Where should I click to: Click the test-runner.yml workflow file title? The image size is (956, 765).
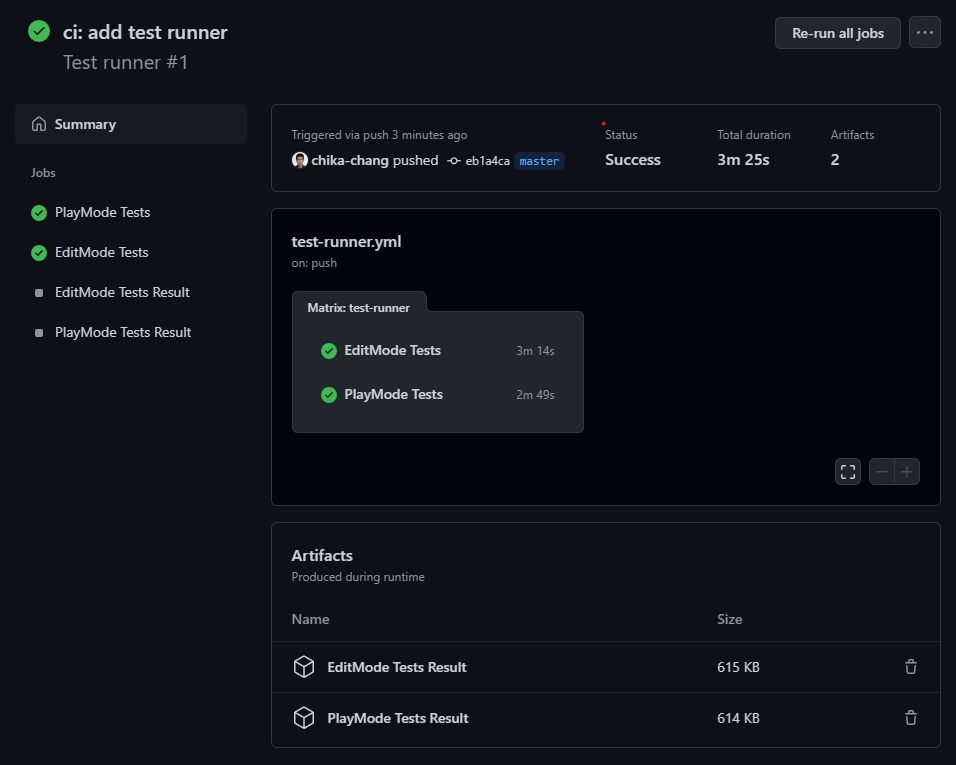pos(346,242)
